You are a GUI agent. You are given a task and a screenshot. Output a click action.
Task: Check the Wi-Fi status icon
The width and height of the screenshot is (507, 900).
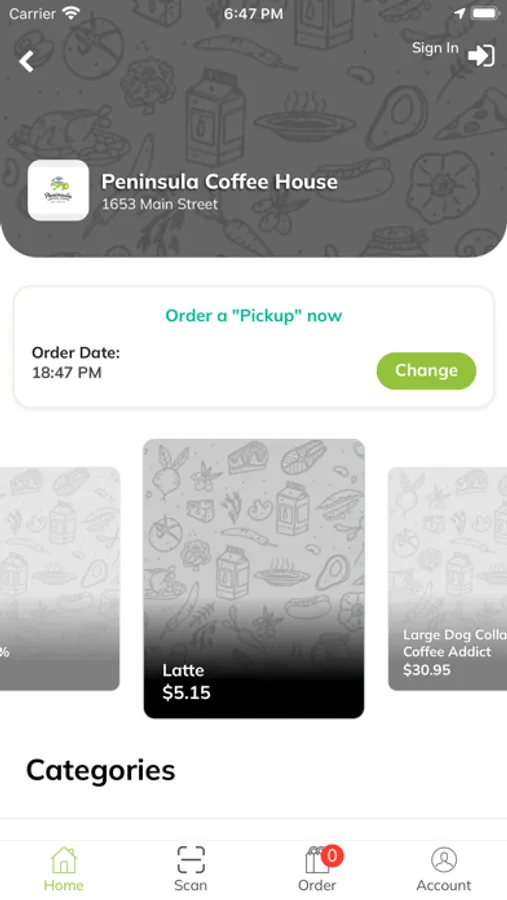click(x=71, y=14)
